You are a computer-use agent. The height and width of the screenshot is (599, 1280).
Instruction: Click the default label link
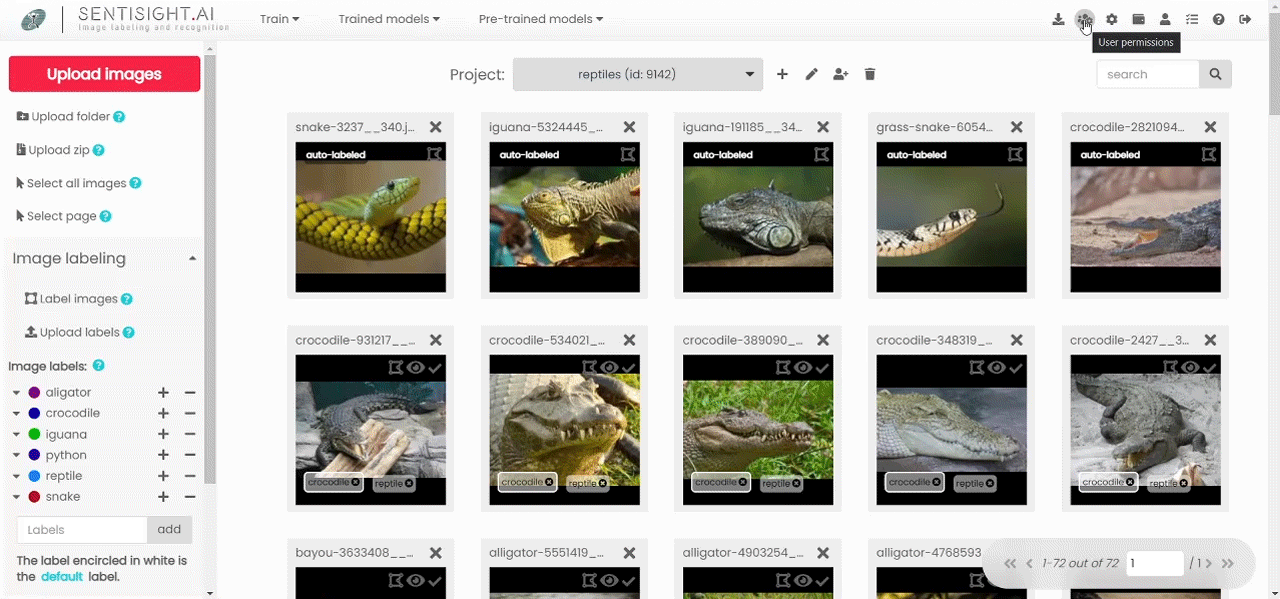[61, 577]
